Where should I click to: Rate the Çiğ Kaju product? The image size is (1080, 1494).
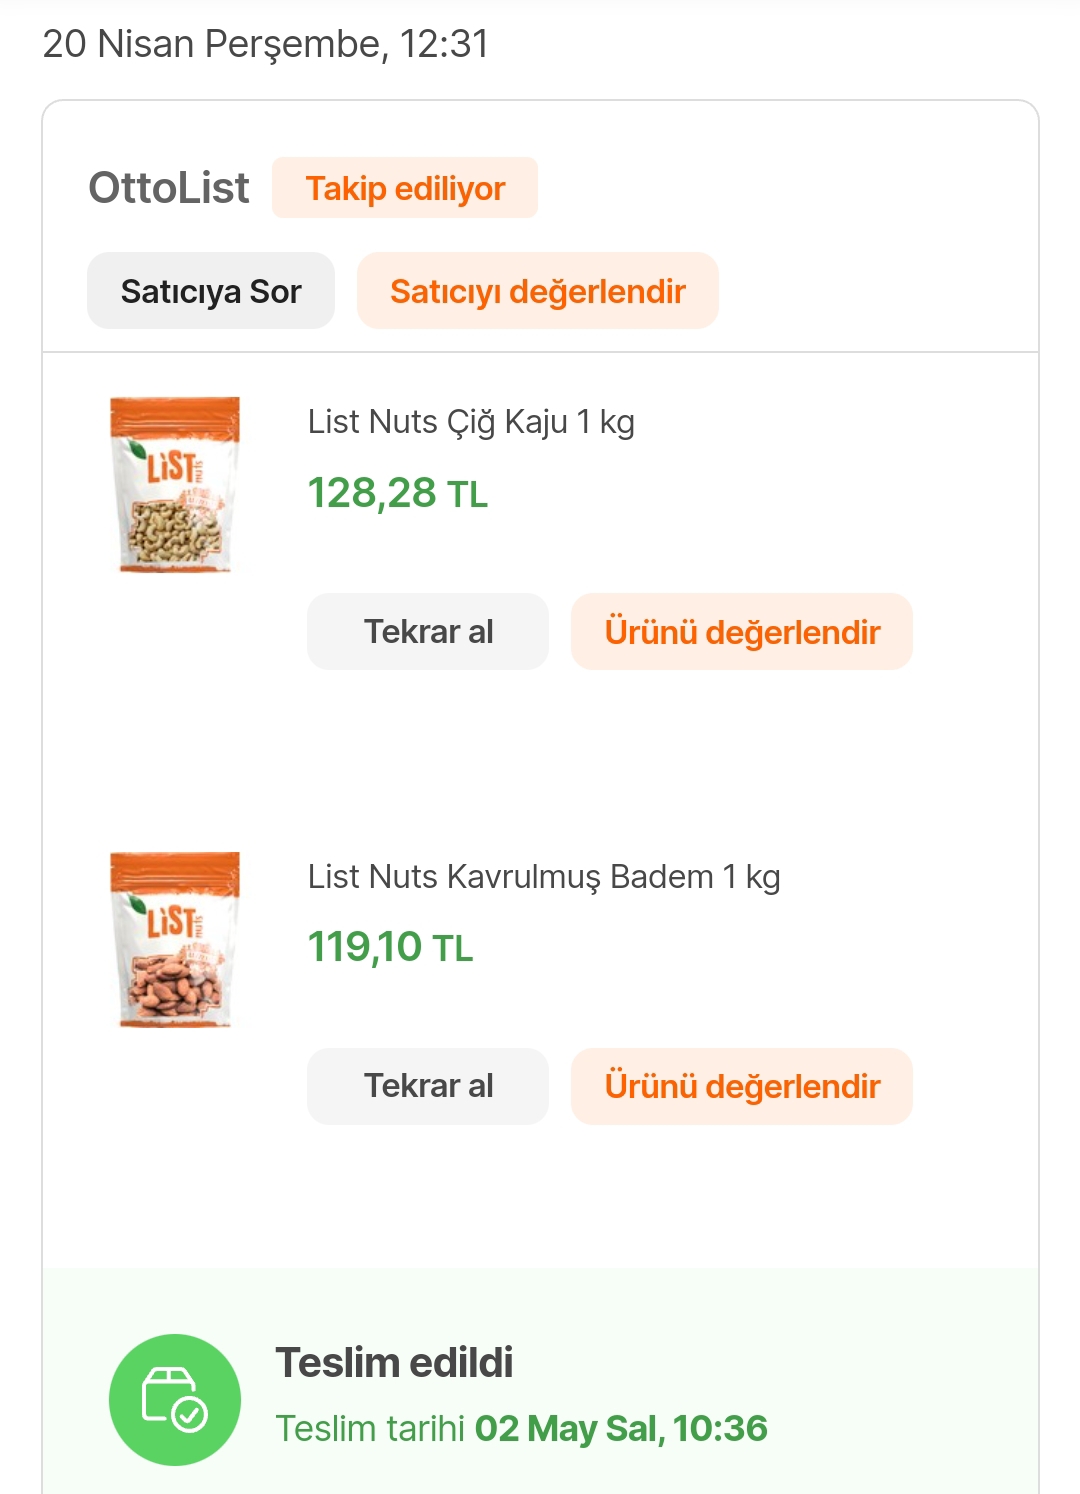click(x=742, y=632)
